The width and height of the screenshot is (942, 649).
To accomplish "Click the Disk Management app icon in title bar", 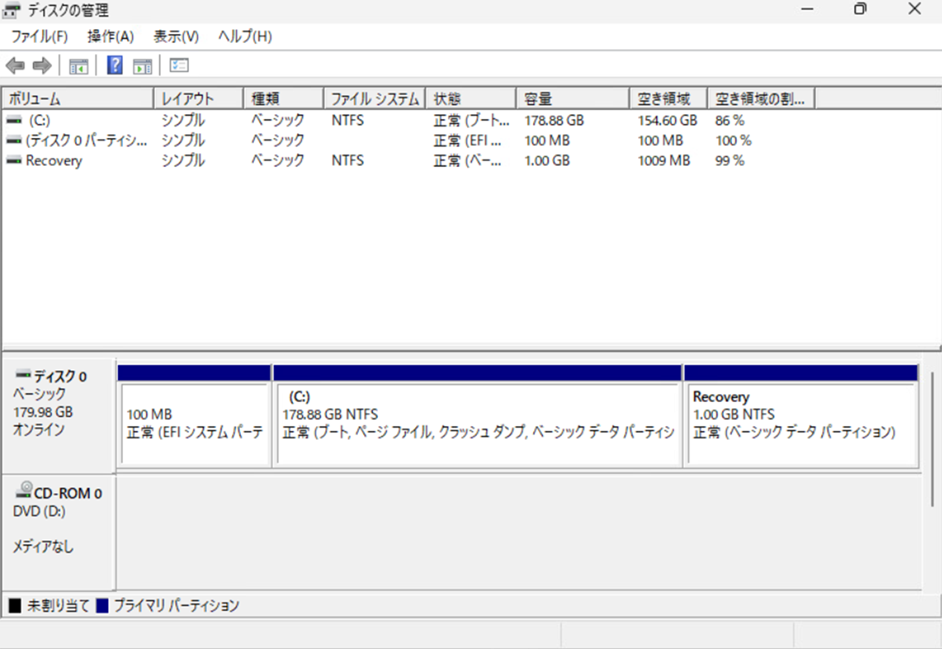I will pyautogui.click(x=11, y=10).
